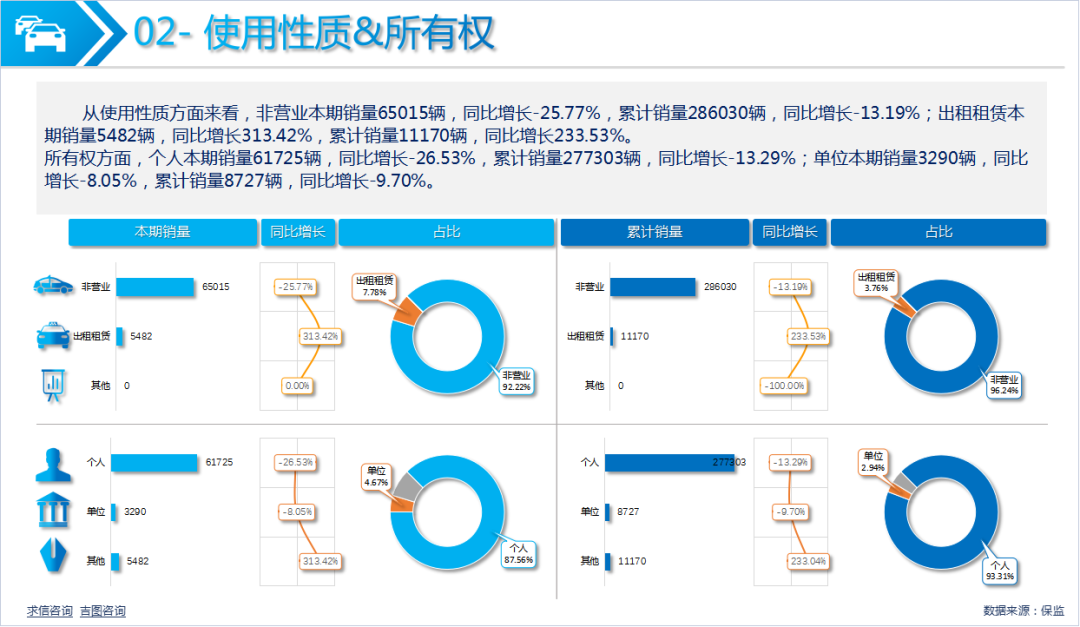Click the value 65015 beside the 非营业 bar
1080x627 pixels.
click(216, 287)
